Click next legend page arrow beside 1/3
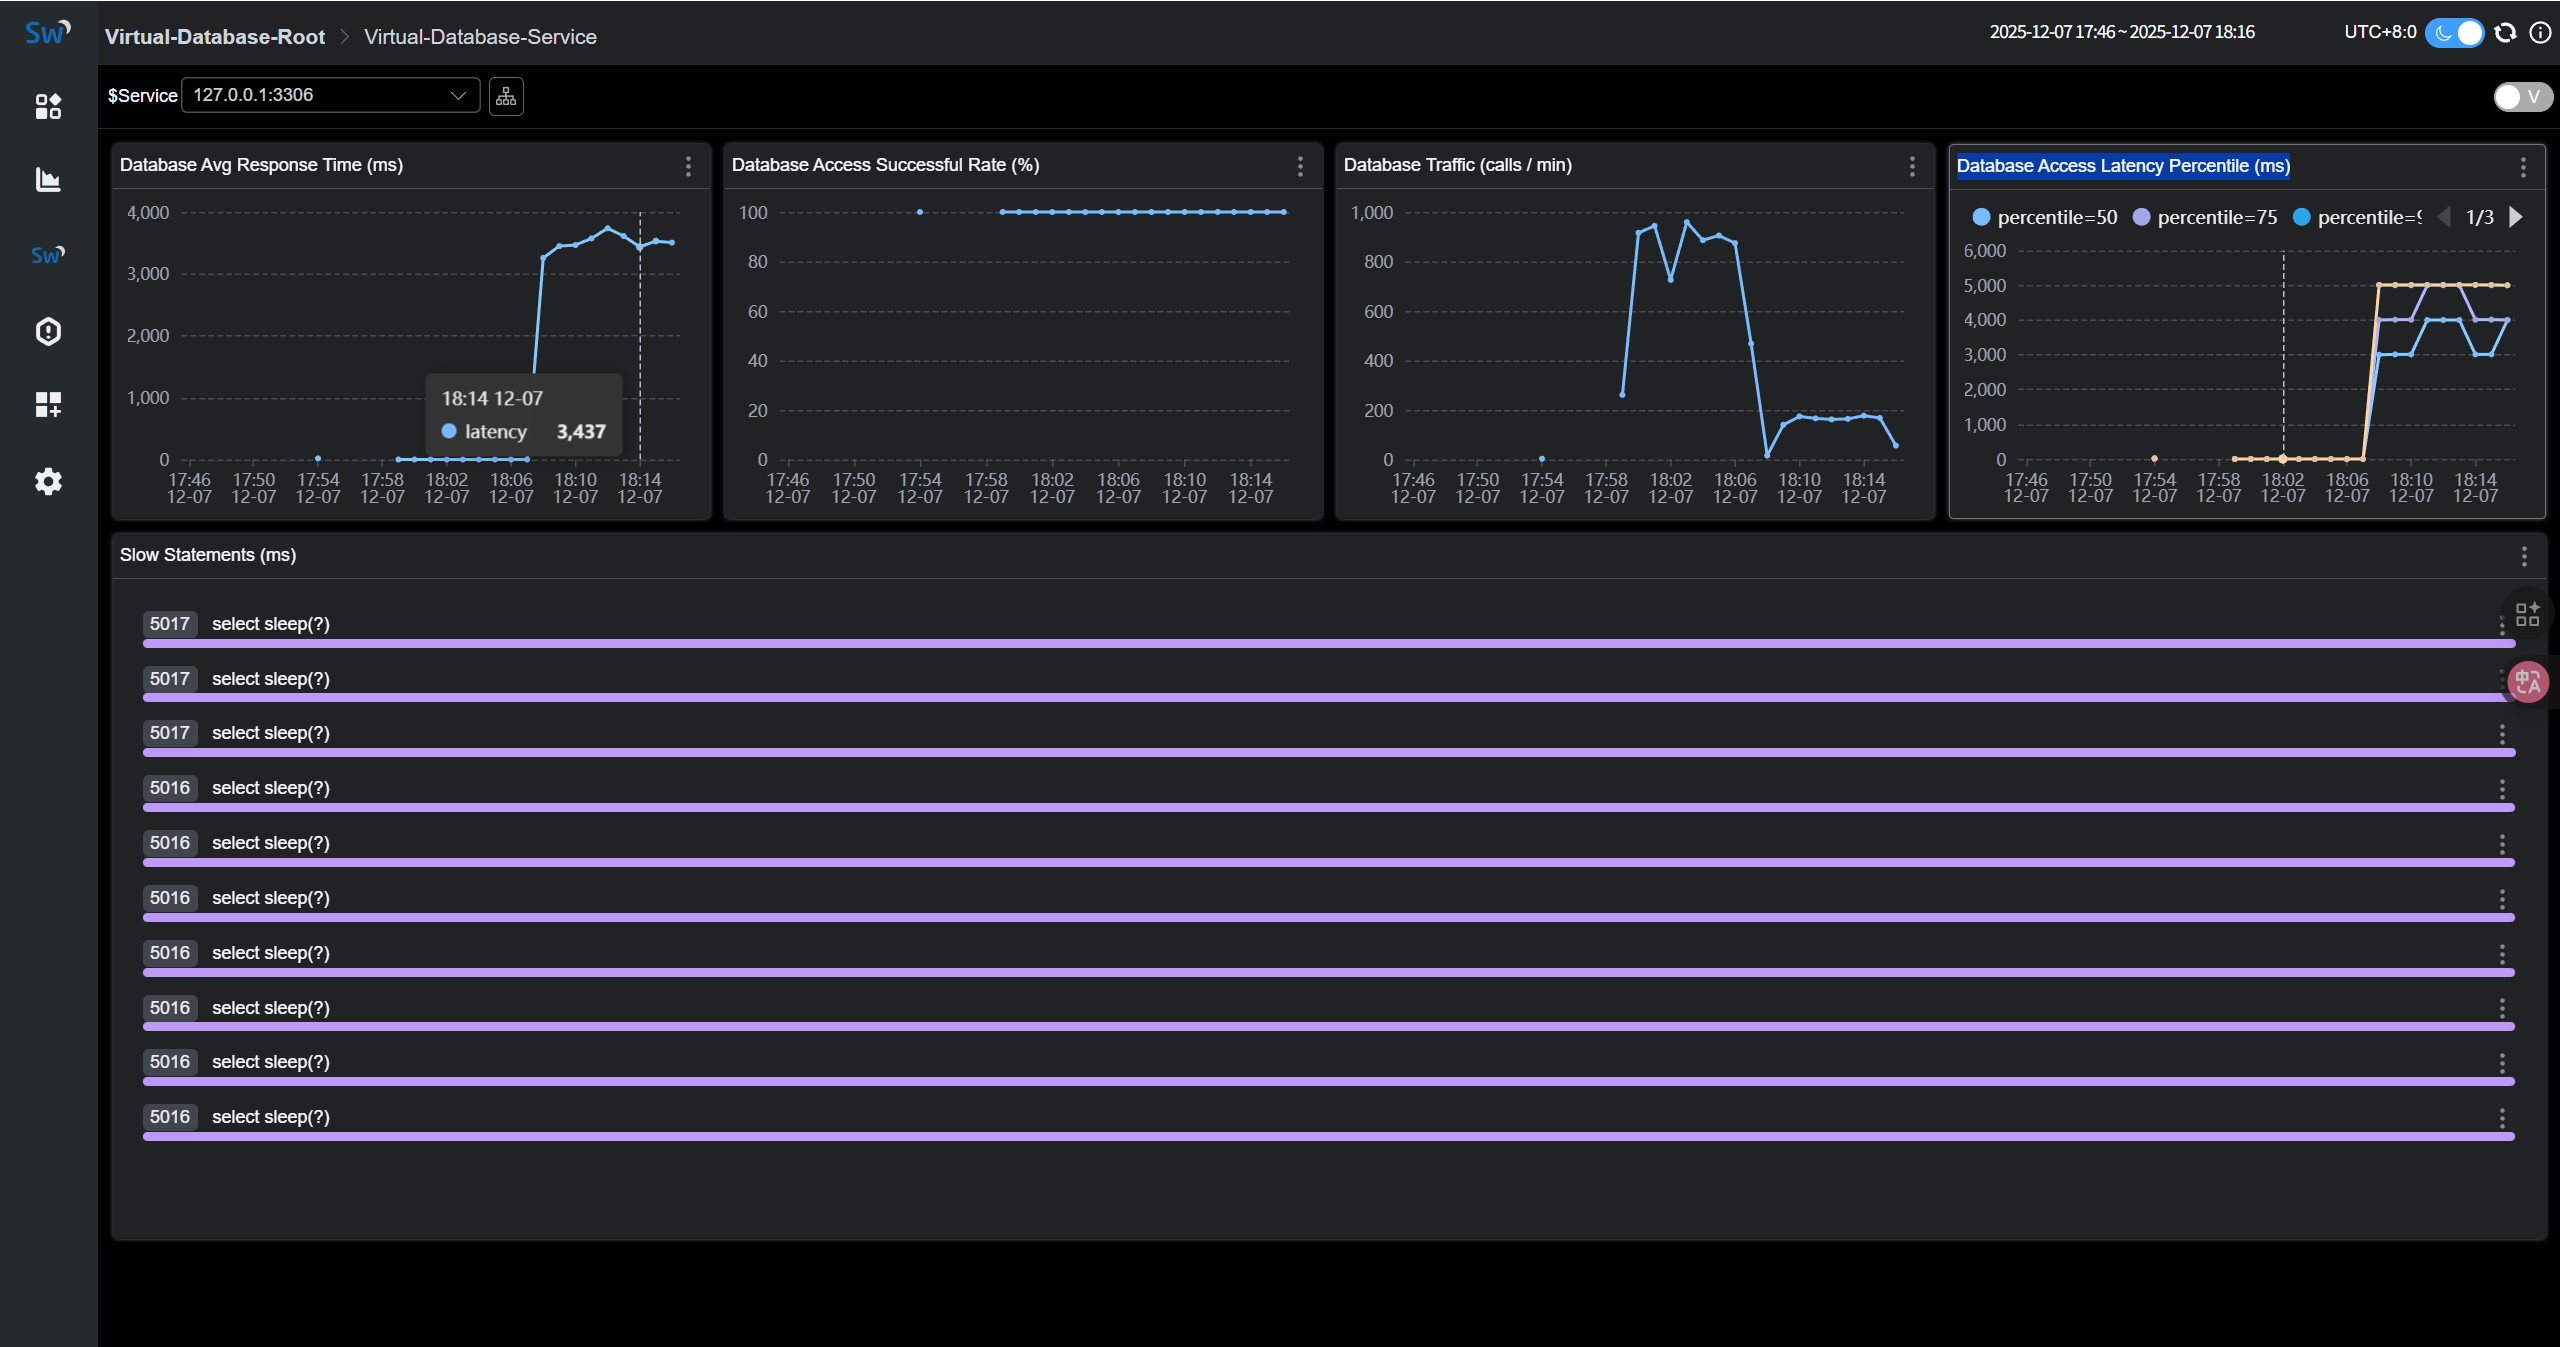Viewport: 2560px width, 1347px height. [x=2516, y=217]
